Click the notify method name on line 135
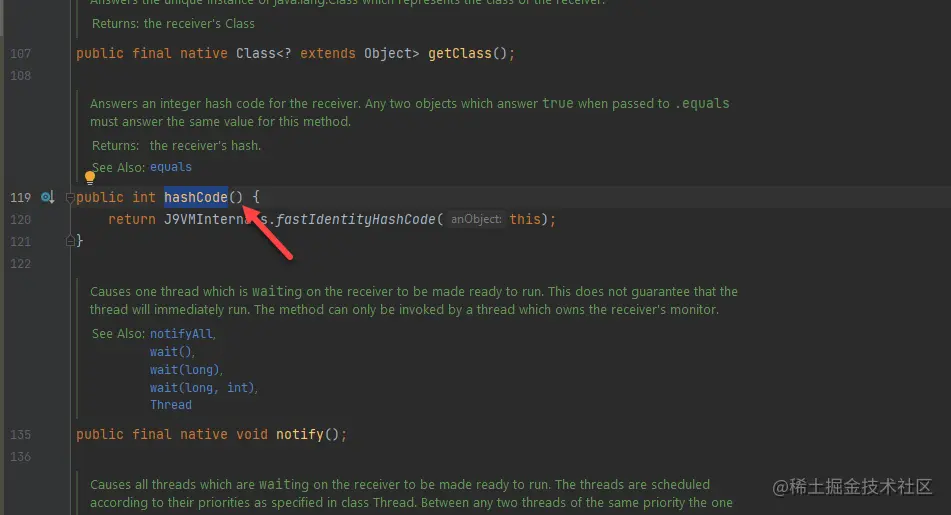The height and width of the screenshot is (515, 951). (300, 434)
